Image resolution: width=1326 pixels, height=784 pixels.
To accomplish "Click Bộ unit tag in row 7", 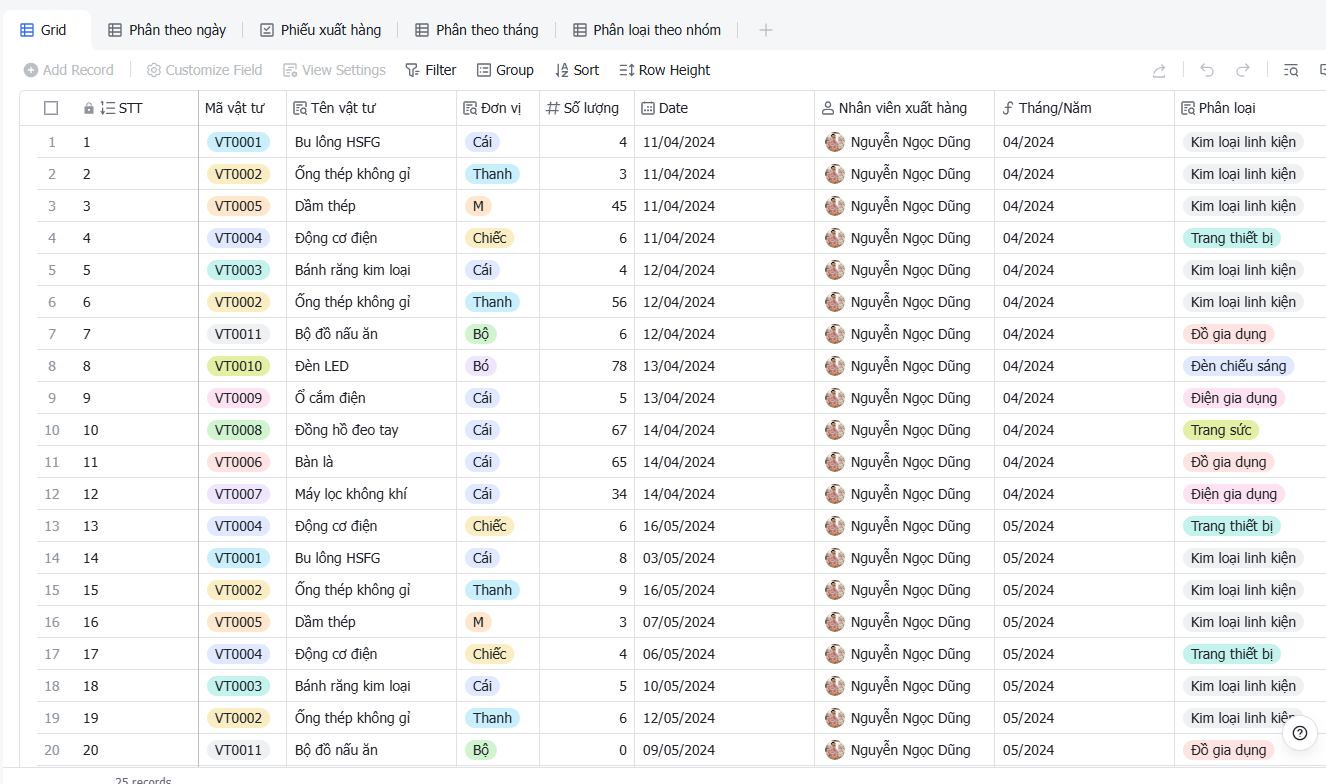I will point(481,334).
